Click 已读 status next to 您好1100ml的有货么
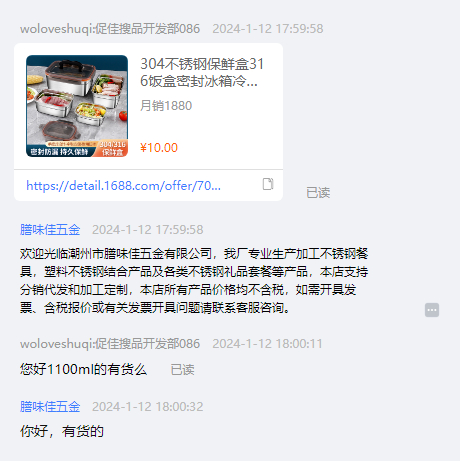 [182, 370]
